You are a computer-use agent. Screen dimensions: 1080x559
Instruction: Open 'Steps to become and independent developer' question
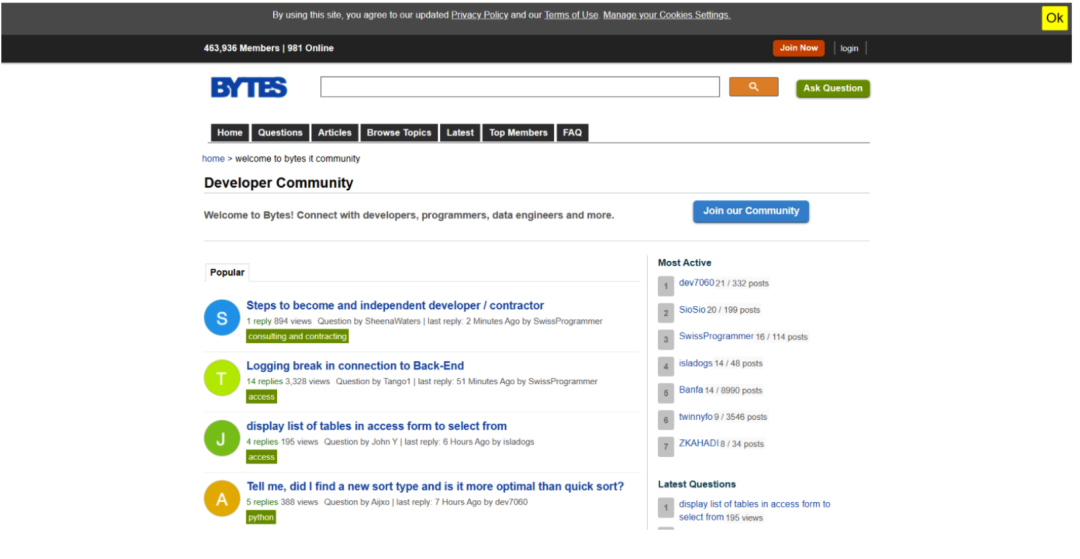pos(395,306)
